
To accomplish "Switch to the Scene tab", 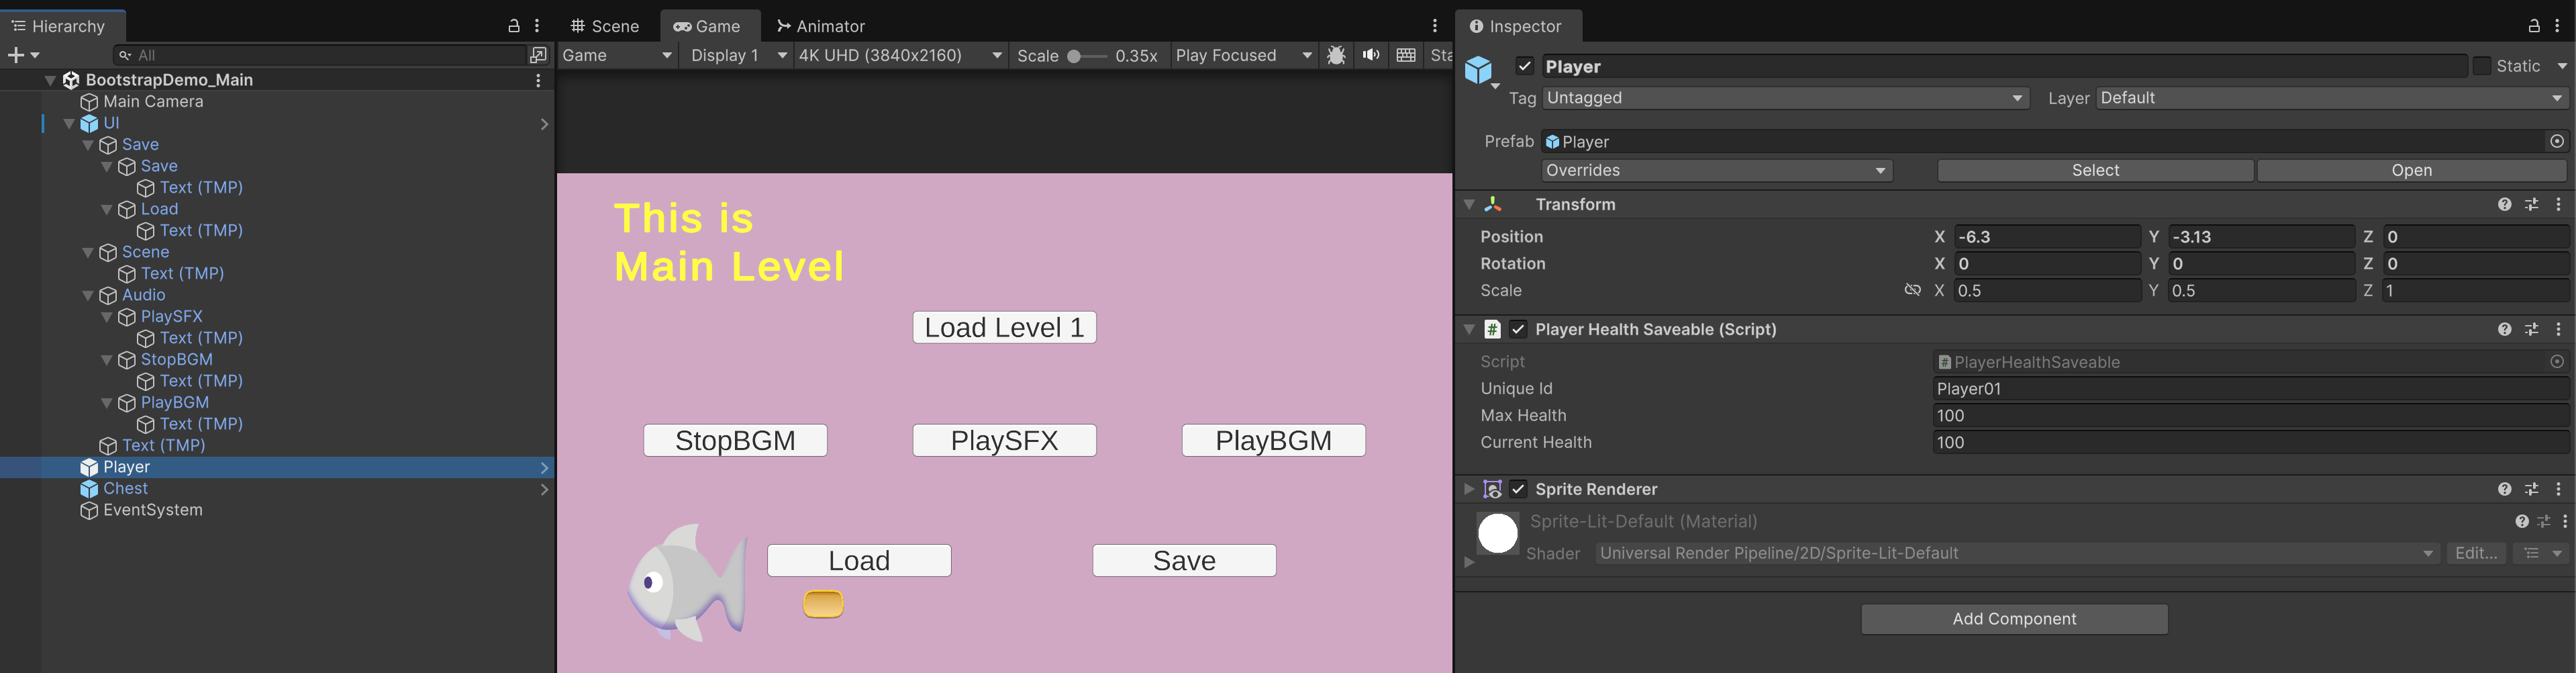I will pos(605,26).
